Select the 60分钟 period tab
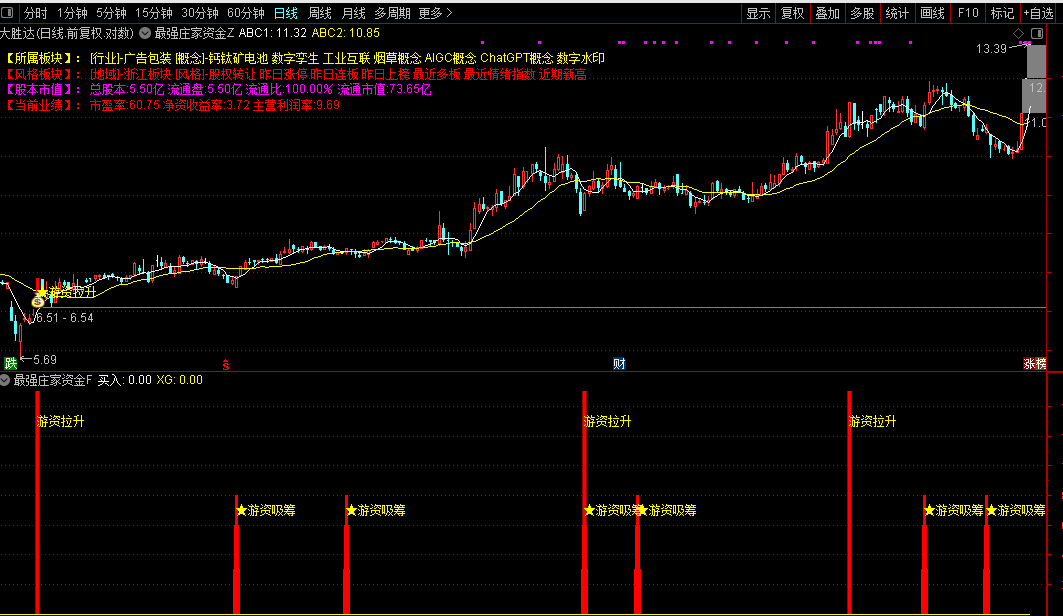 pos(245,13)
